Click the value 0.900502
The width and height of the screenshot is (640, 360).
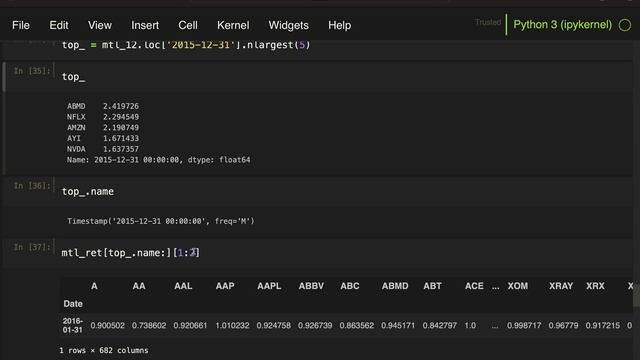coord(107,326)
